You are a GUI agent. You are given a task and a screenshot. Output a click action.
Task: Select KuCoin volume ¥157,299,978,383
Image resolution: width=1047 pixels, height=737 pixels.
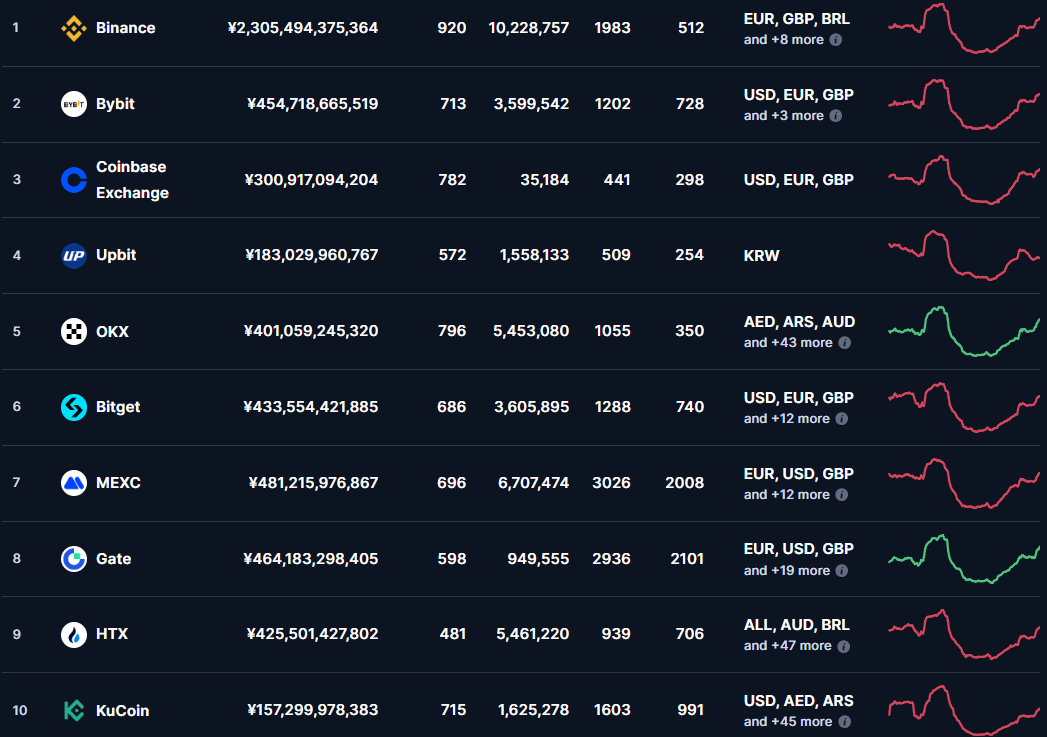[x=312, y=710]
